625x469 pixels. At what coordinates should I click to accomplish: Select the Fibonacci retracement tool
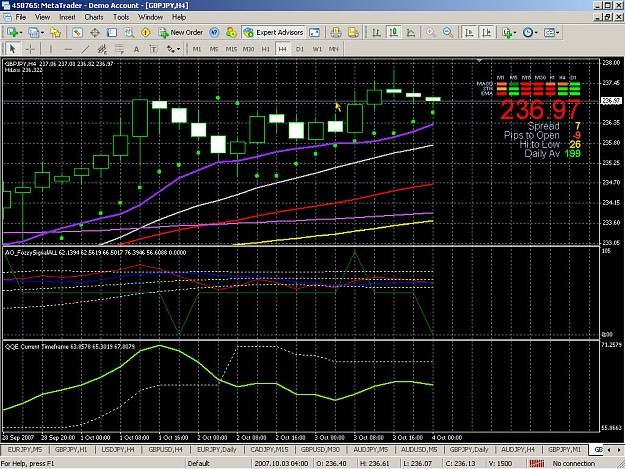(x=119, y=49)
